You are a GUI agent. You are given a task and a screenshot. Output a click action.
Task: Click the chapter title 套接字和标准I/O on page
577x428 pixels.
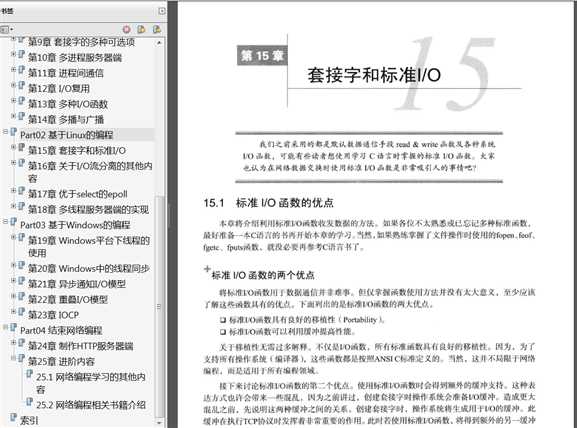tap(374, 75)
